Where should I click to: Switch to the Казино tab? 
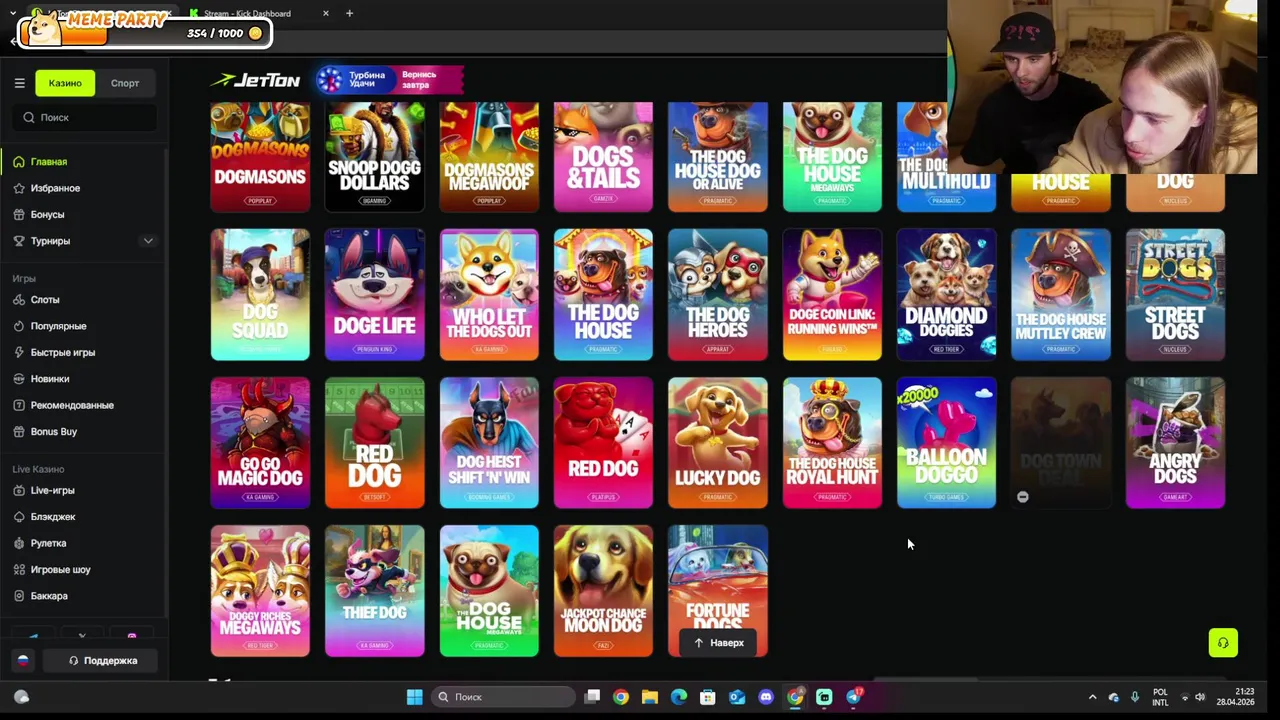coord(65,83)
